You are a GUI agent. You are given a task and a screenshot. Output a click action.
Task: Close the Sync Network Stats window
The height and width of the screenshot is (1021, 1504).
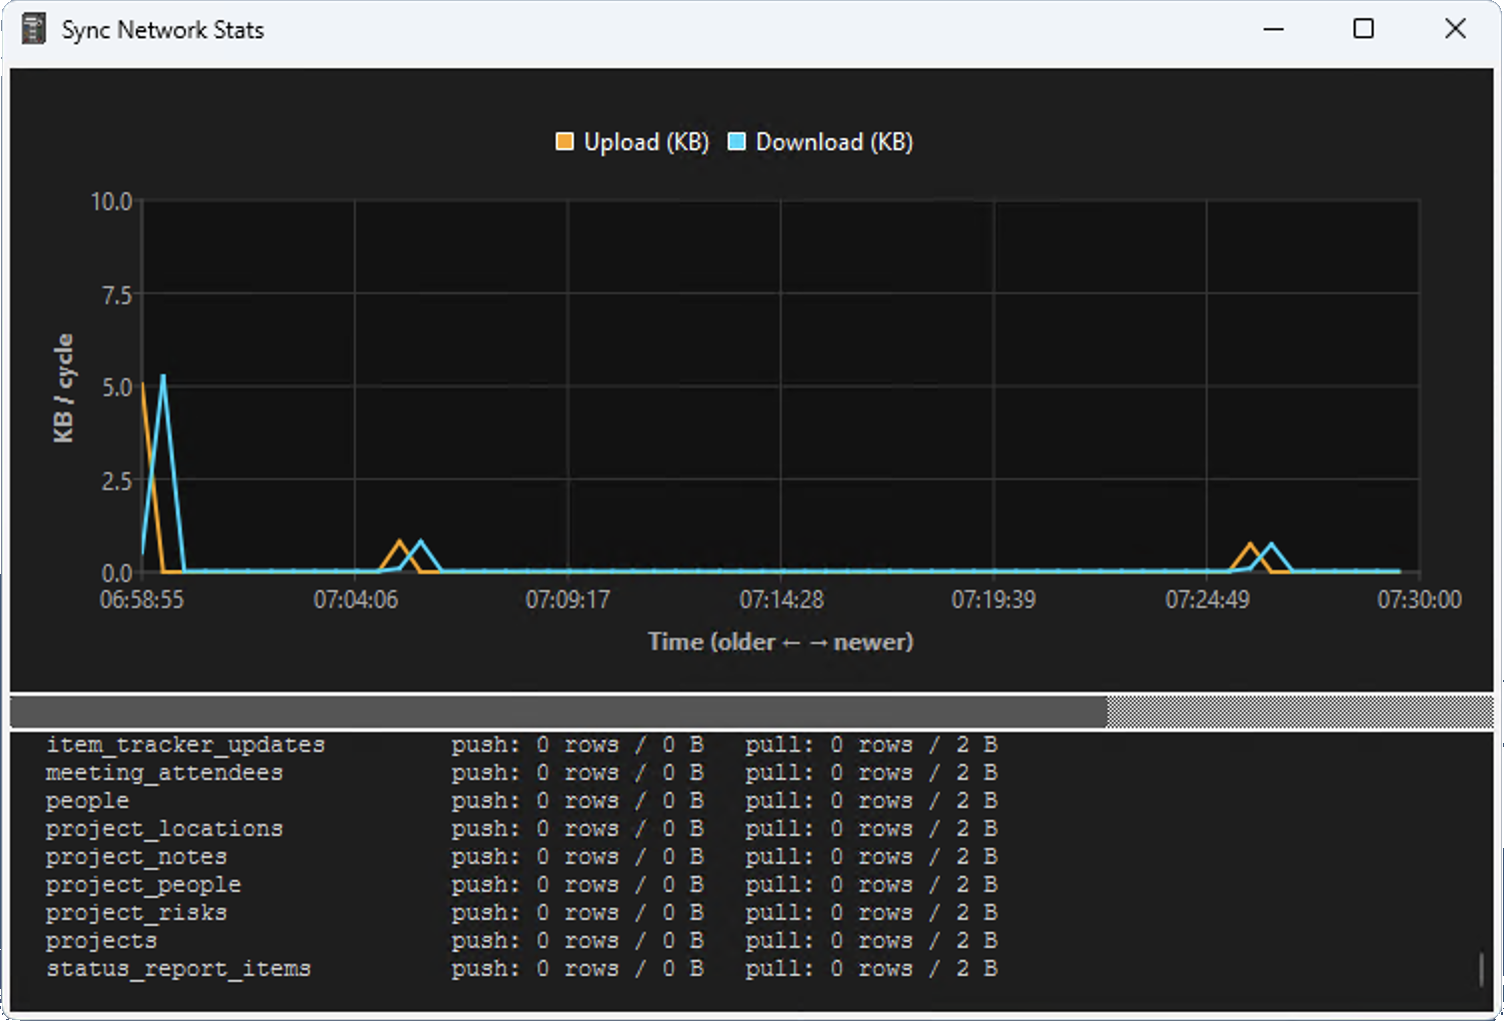pyautogui.click(x=1455, y=29)
